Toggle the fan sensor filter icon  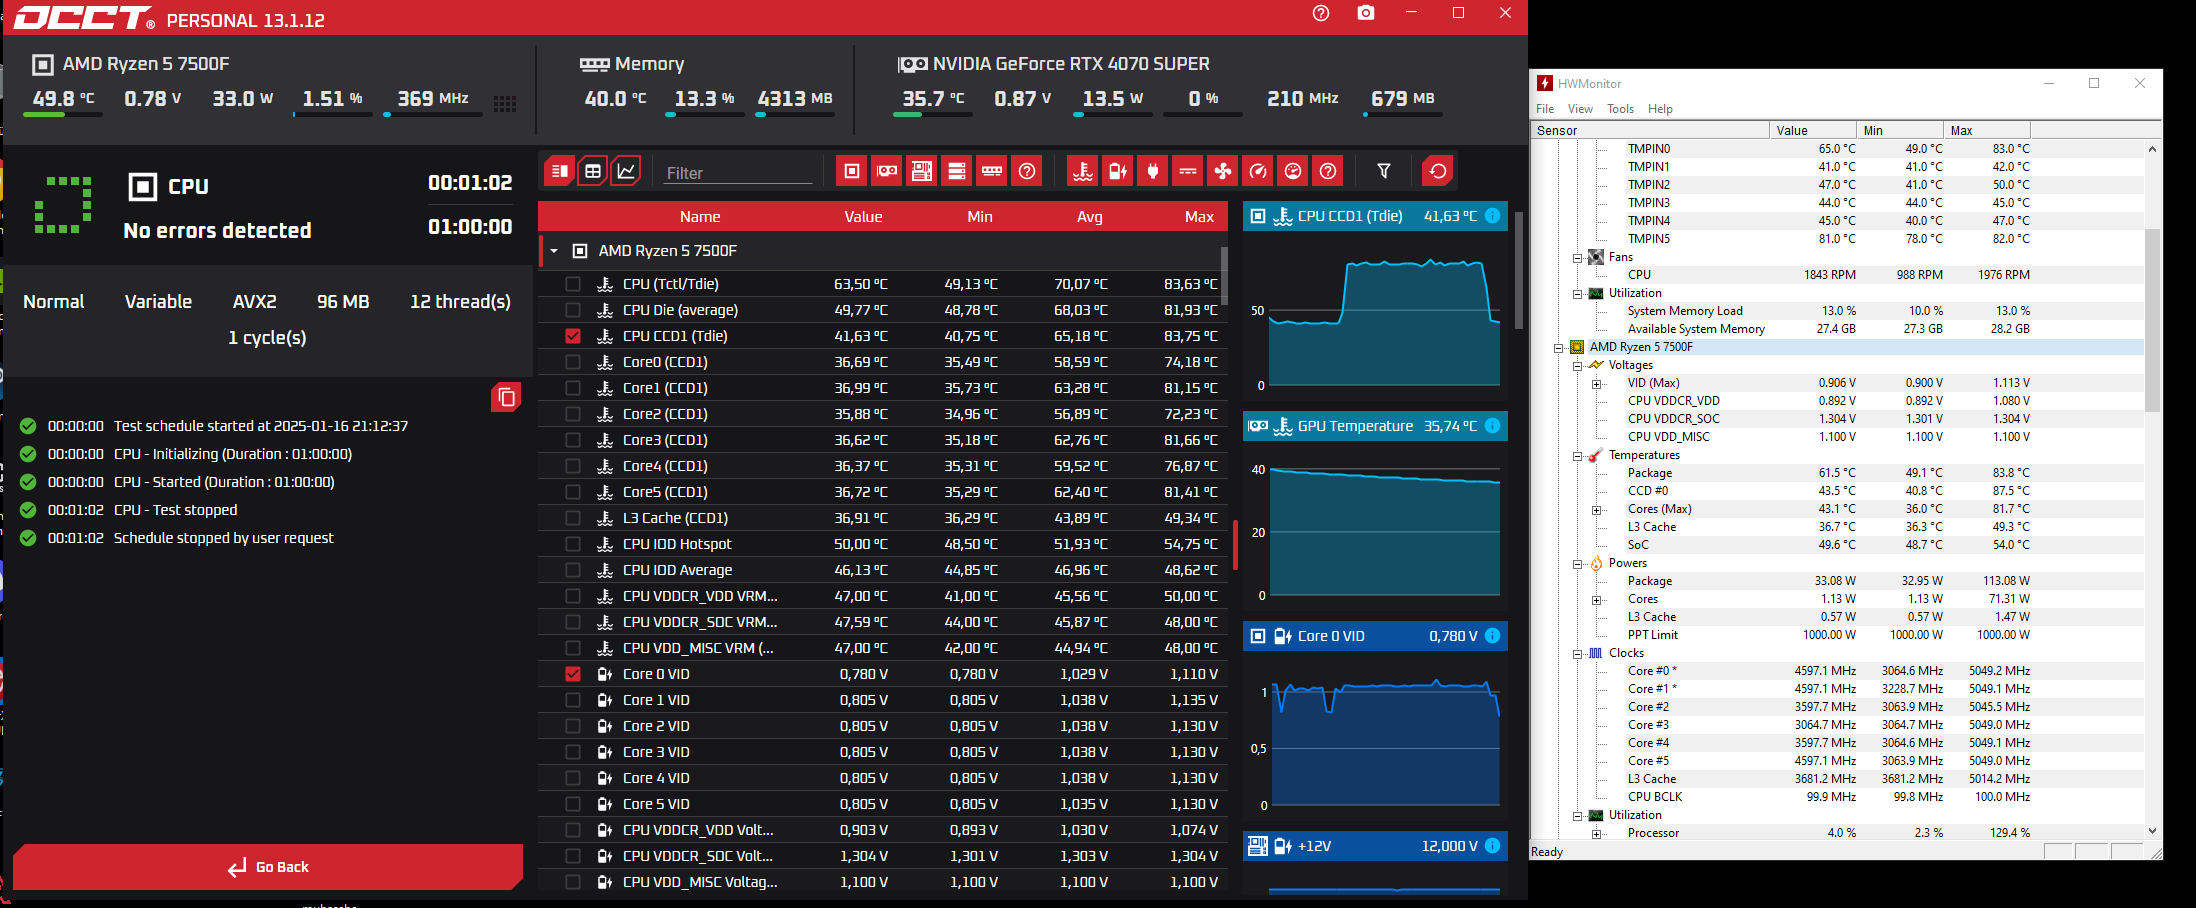click(1223, 171)
